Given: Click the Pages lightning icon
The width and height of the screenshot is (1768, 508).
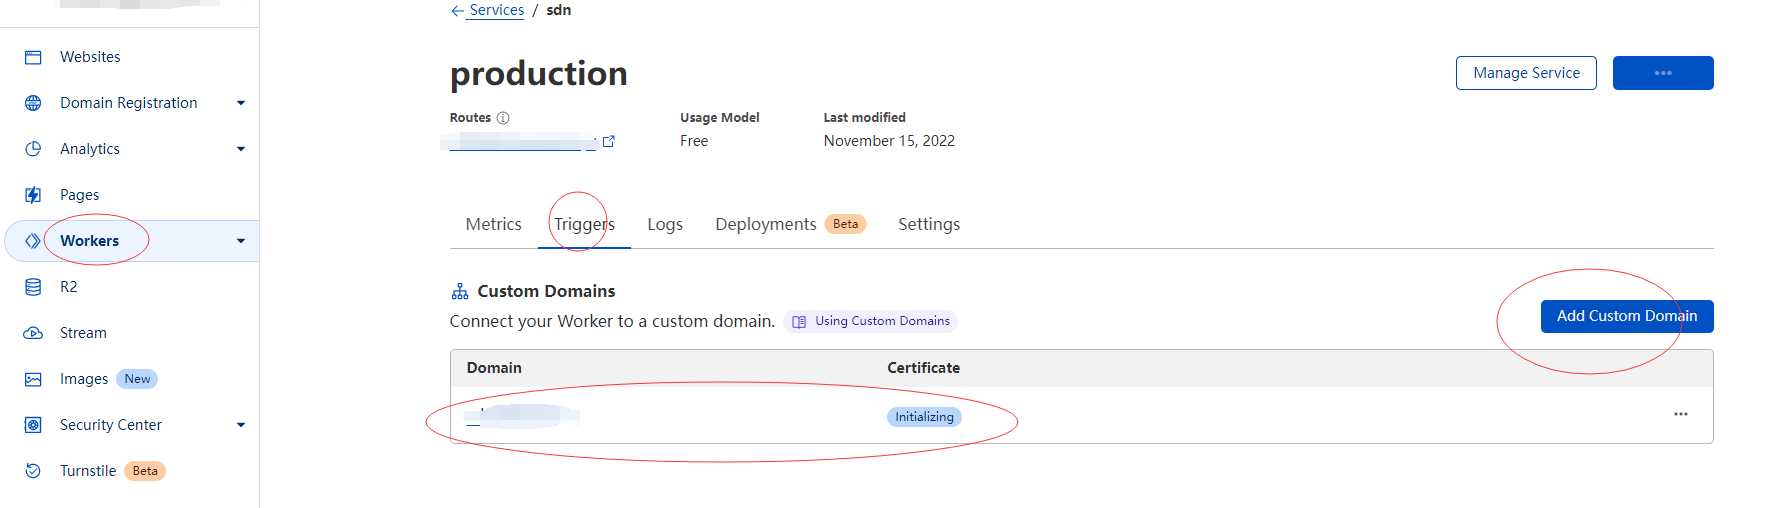Looking at the screenshot, I should 33,195.
